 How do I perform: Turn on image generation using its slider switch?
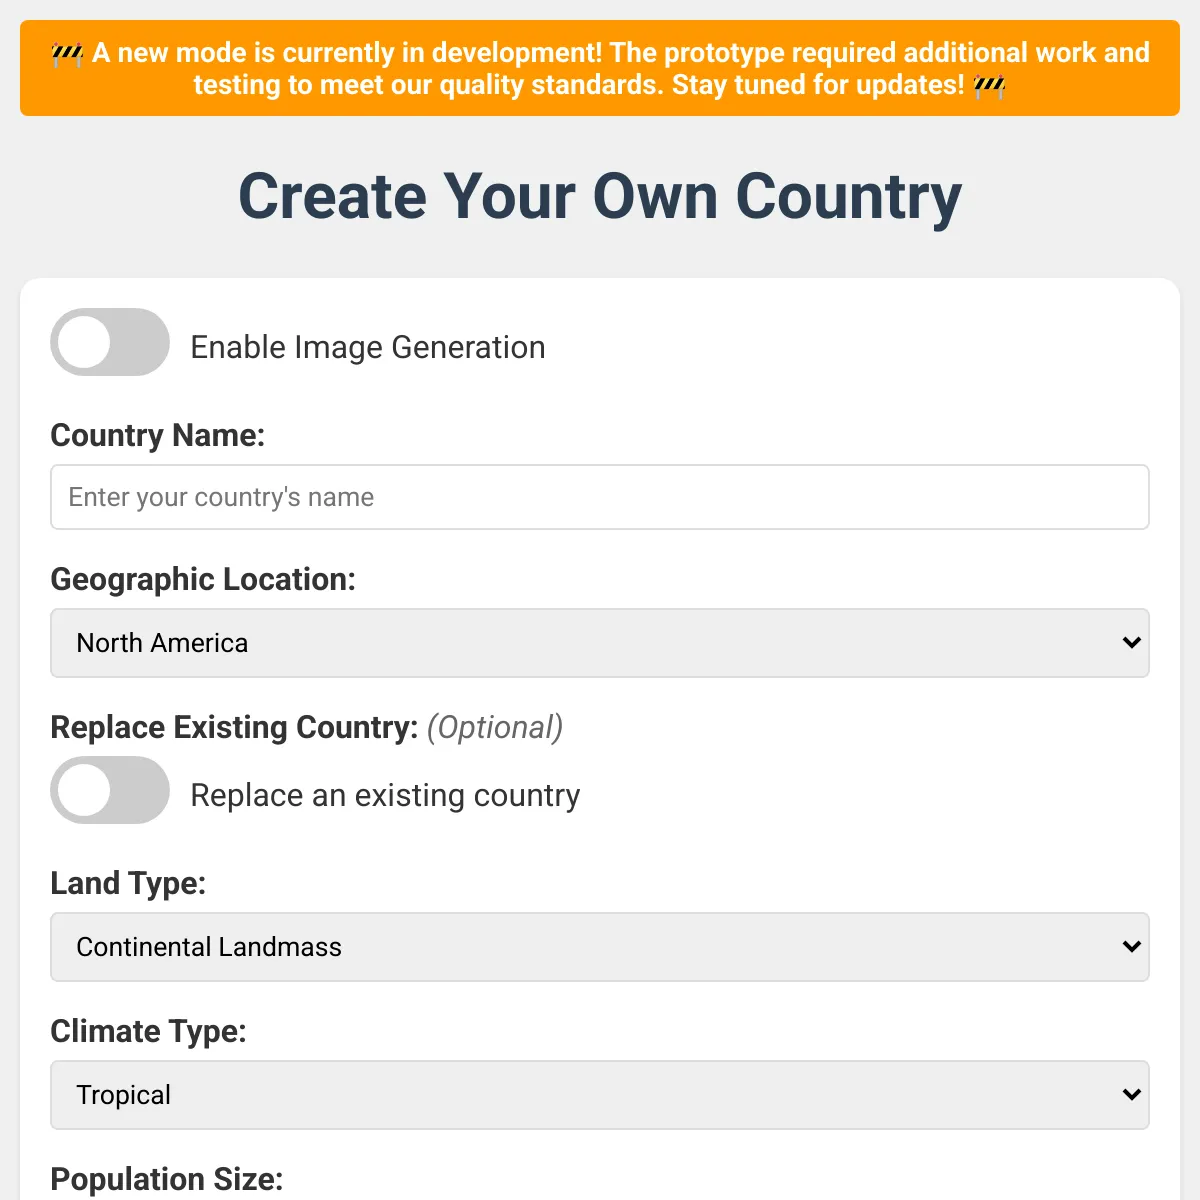[110, 342]
